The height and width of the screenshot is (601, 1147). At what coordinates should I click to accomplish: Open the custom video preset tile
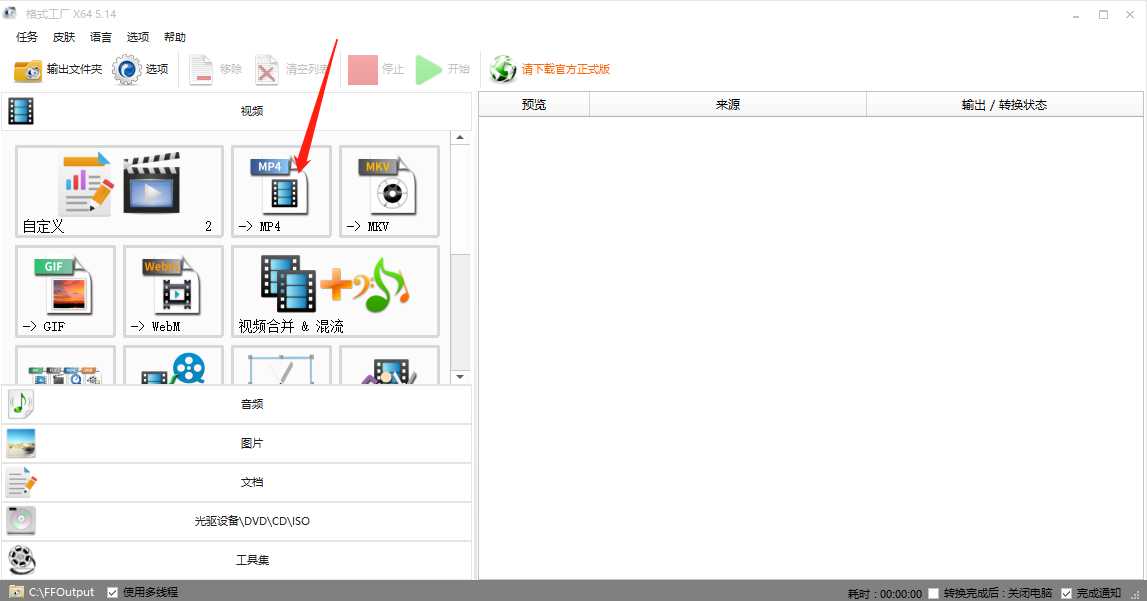coord(119,191)
